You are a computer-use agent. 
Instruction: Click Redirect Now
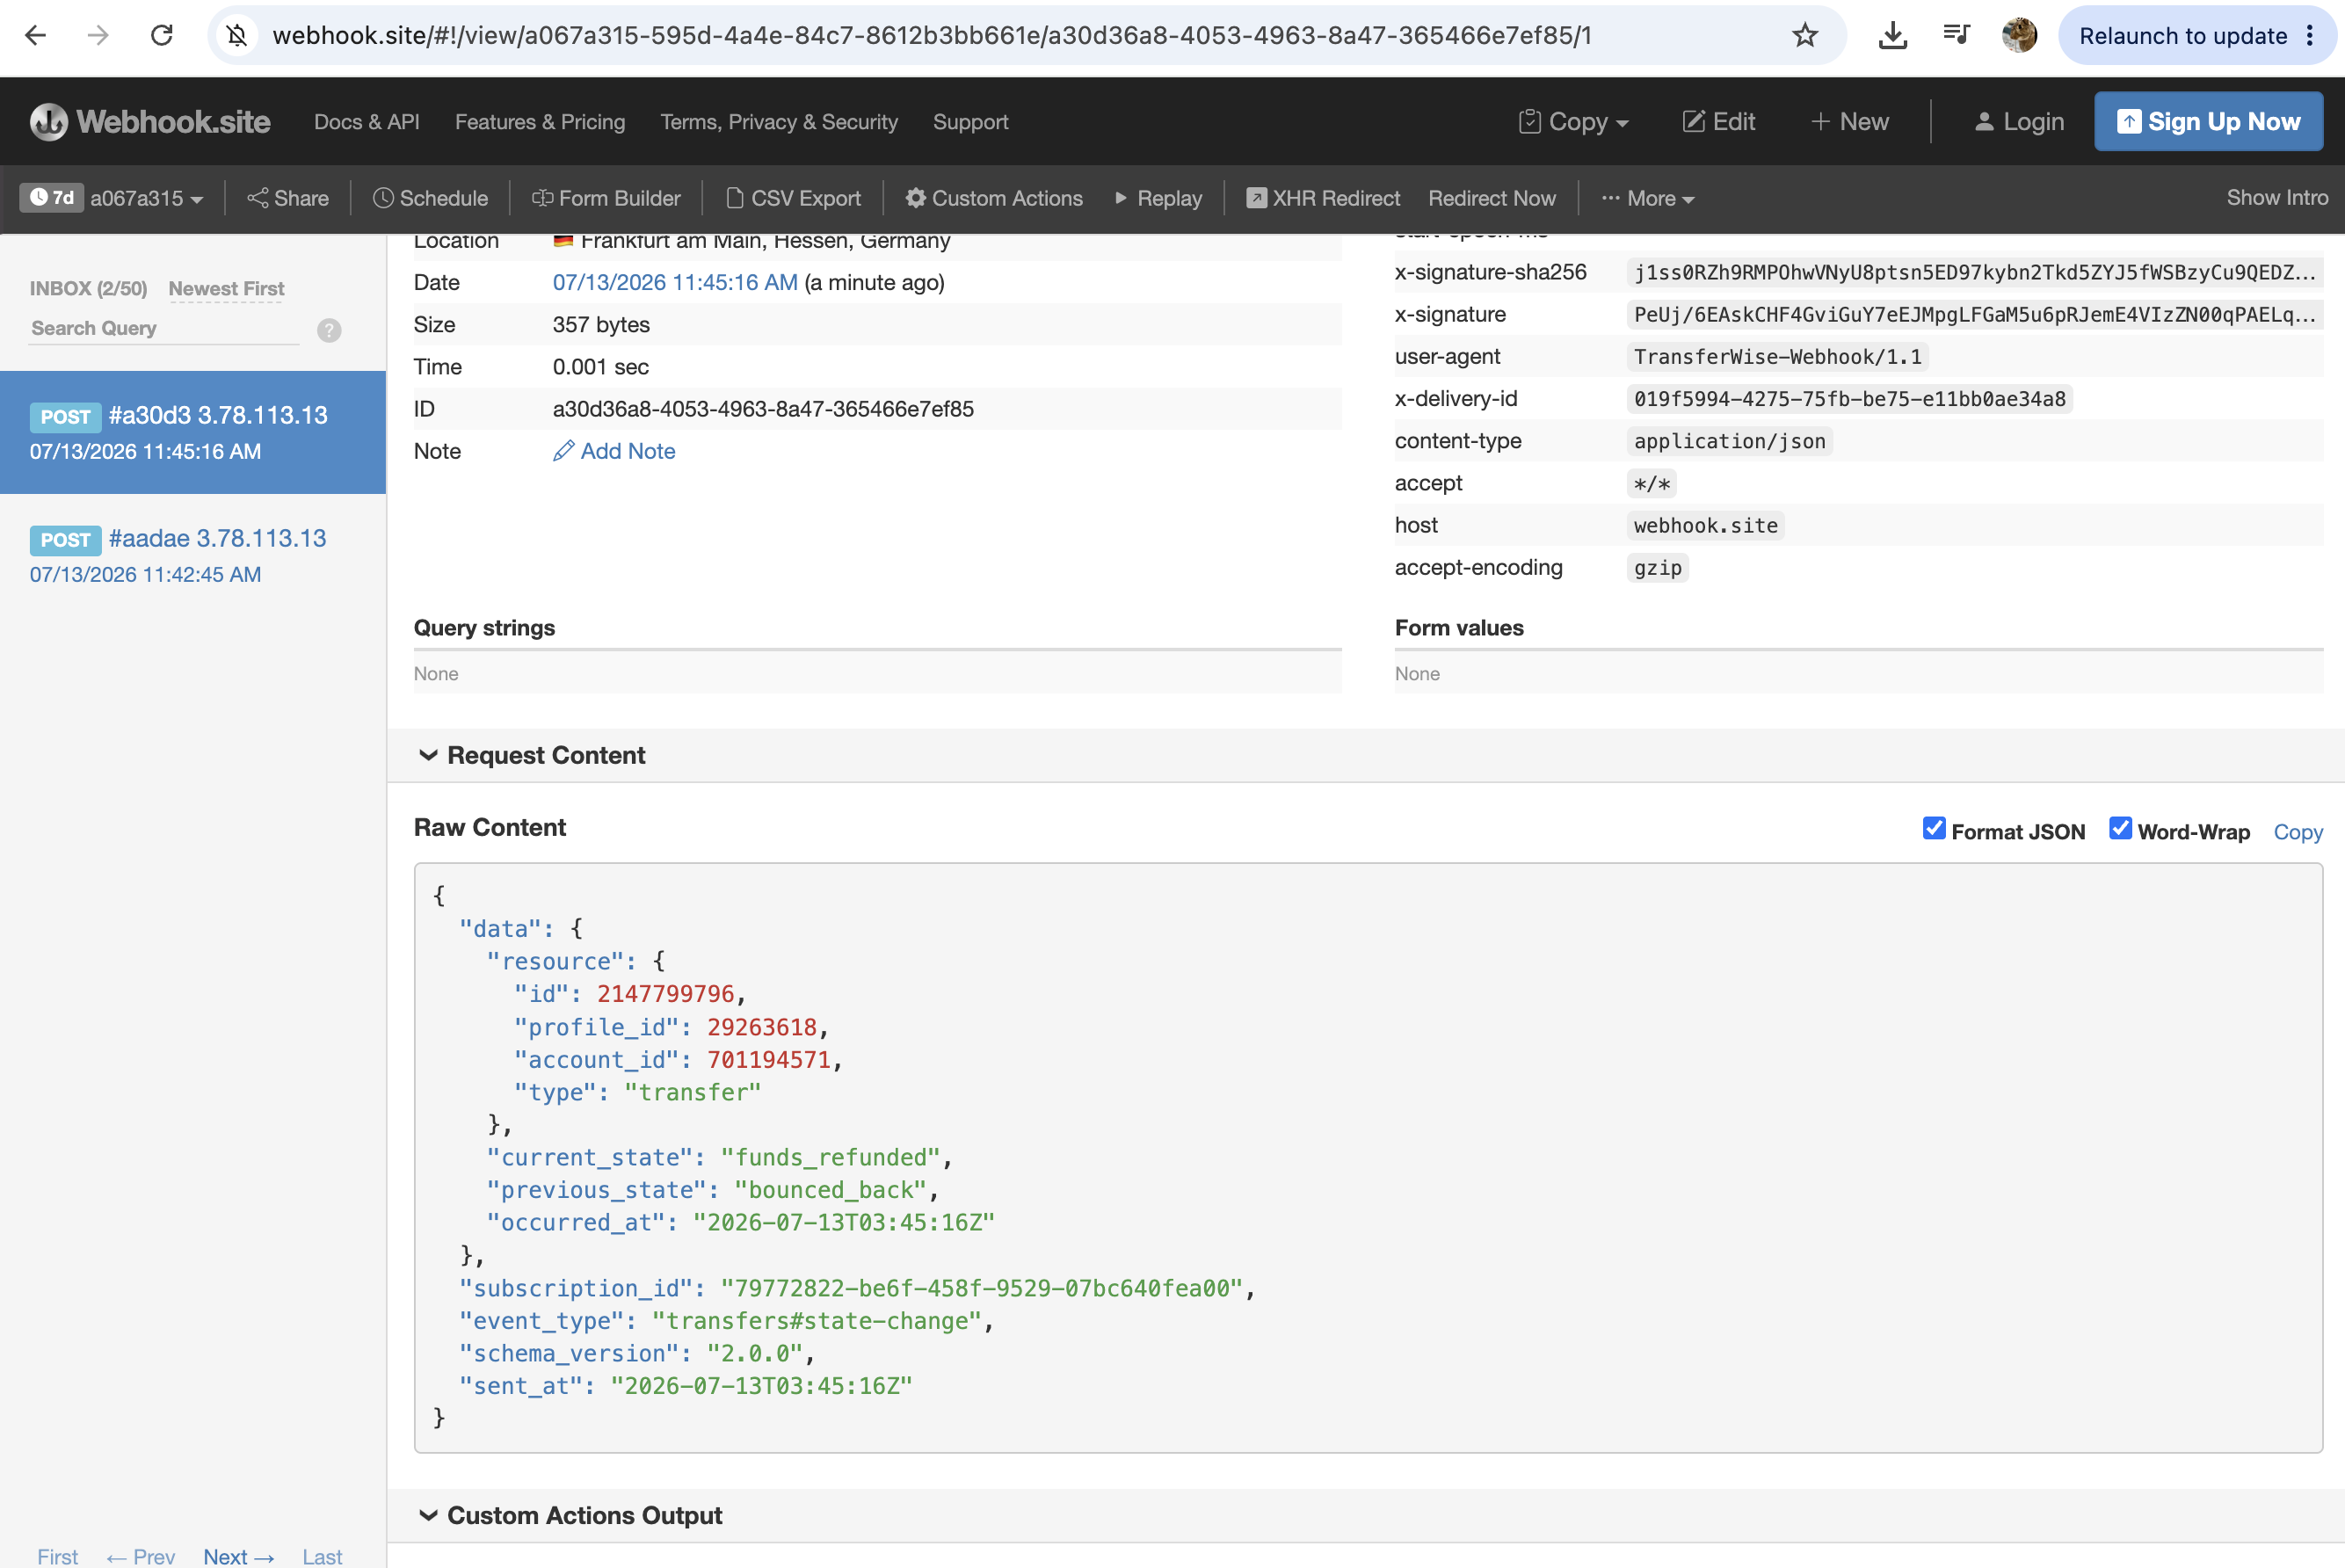tap(1491, 198)
